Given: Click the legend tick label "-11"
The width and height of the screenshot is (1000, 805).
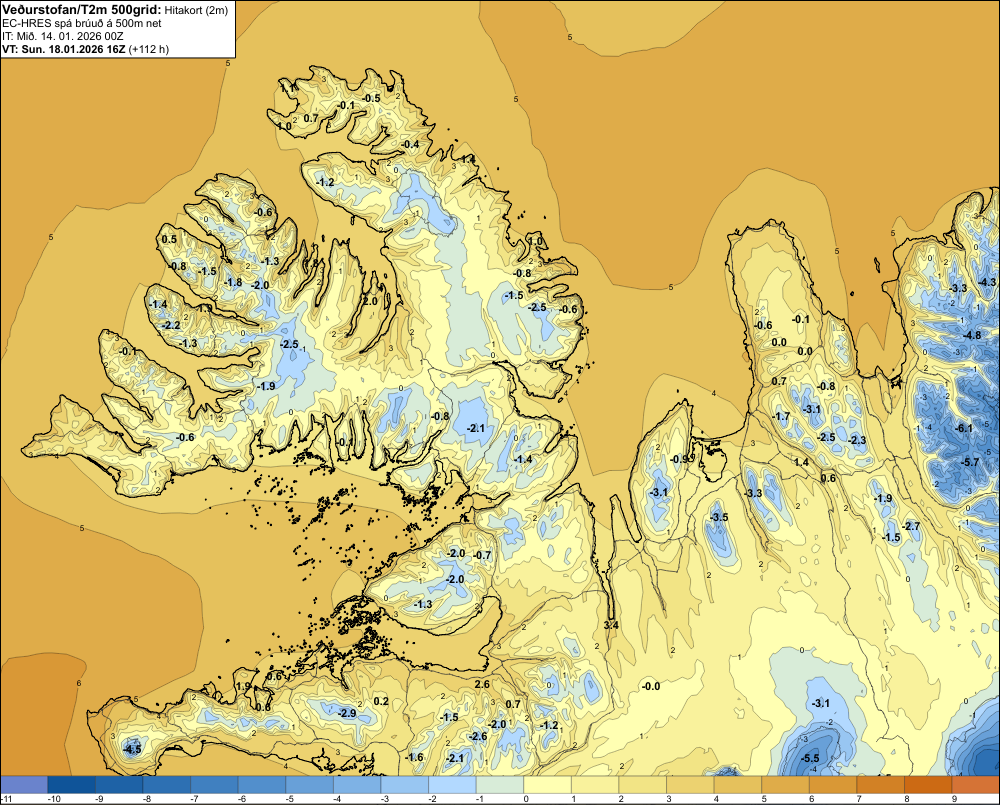Looking at the screenshot, I should coord(7,799).
